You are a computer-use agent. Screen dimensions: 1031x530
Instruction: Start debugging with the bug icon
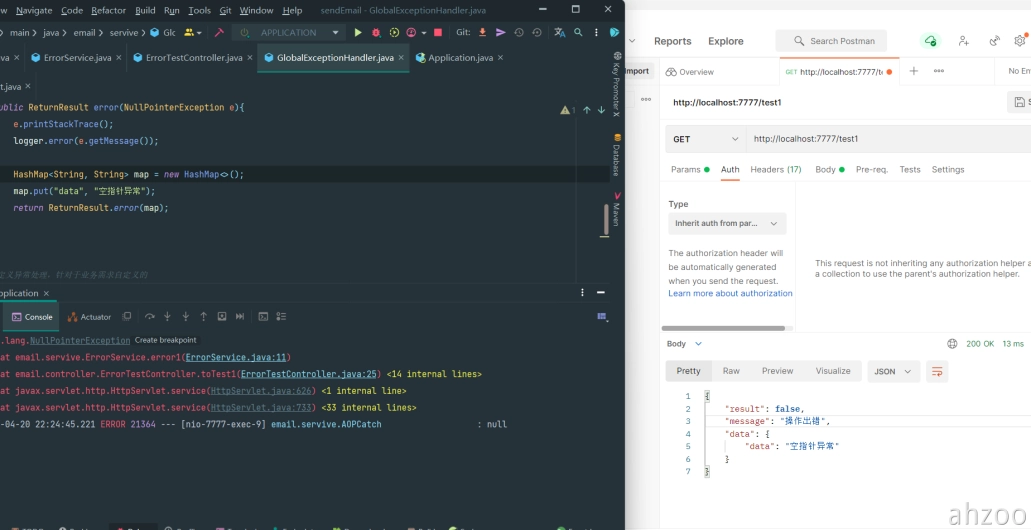pyautogui.click(x=376, y=32)
